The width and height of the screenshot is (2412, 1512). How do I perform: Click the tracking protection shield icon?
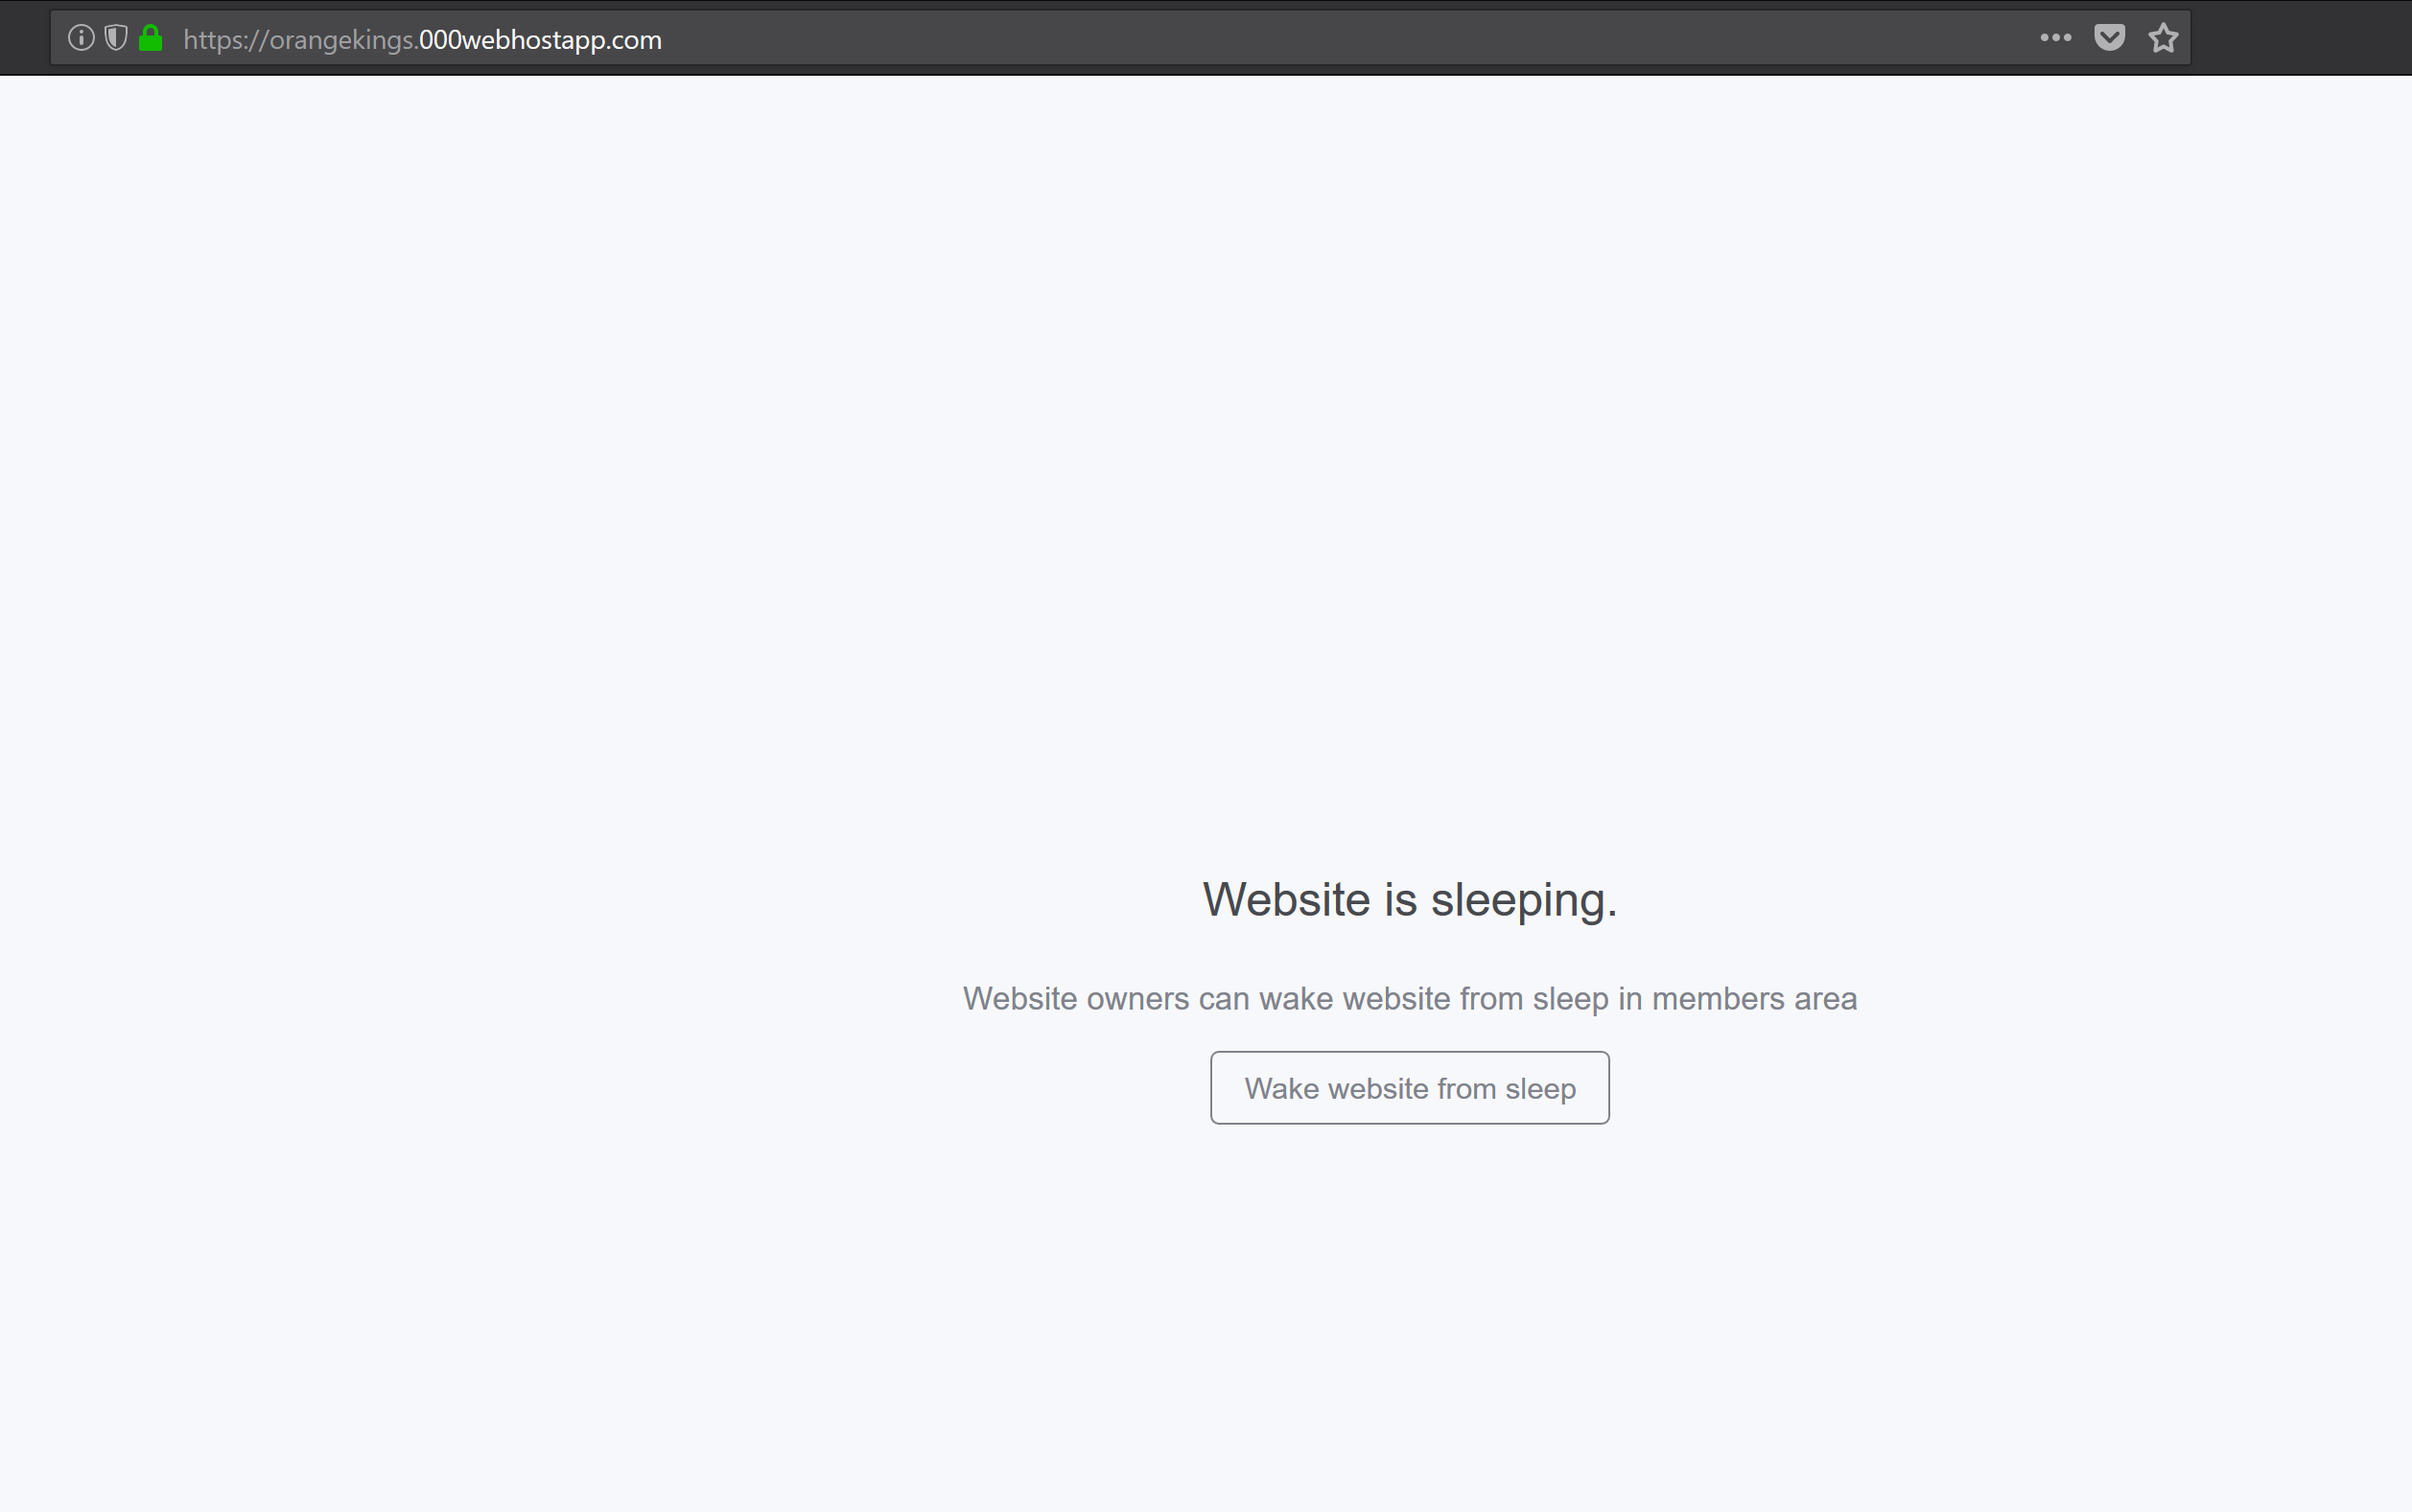click(x=116, y=38)
